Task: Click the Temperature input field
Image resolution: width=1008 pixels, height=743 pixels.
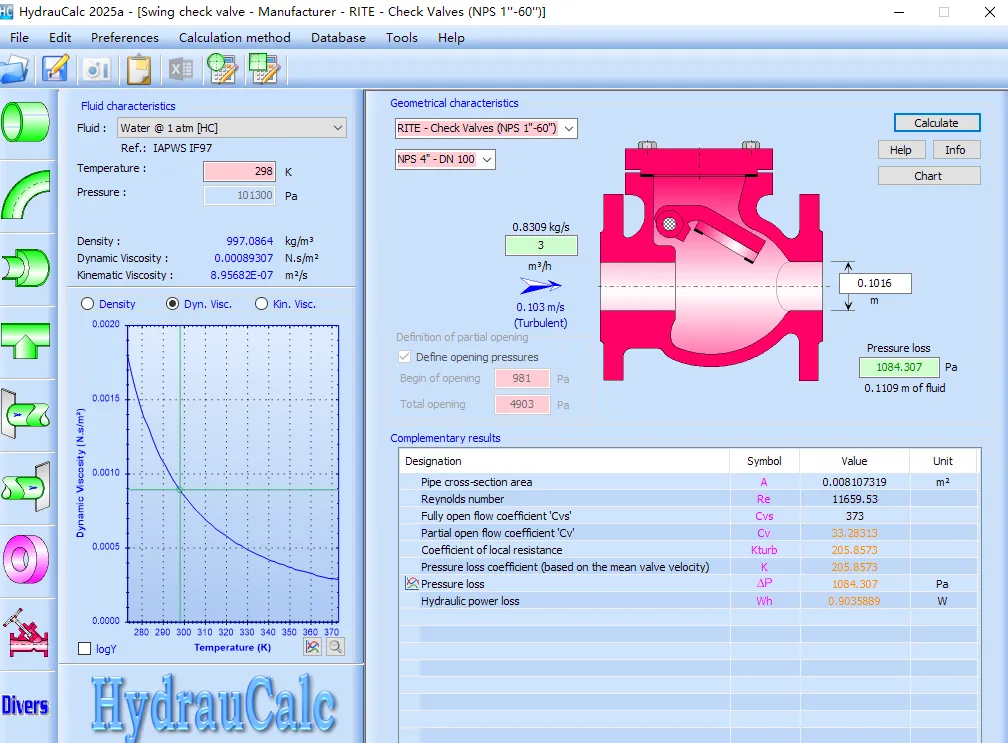Action: [x=240, y=171]
